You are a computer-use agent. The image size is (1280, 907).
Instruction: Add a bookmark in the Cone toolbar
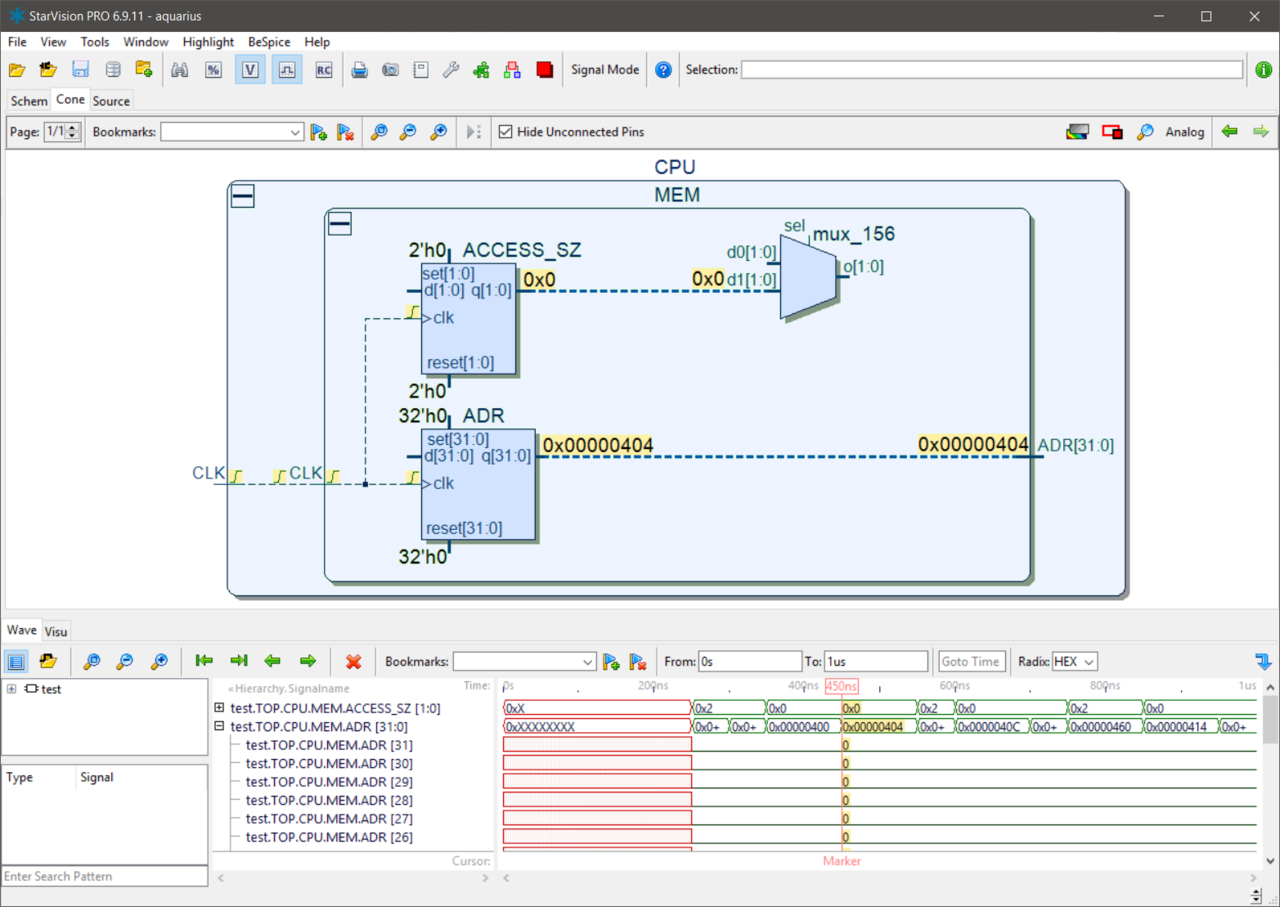click(x=319, y=132)
